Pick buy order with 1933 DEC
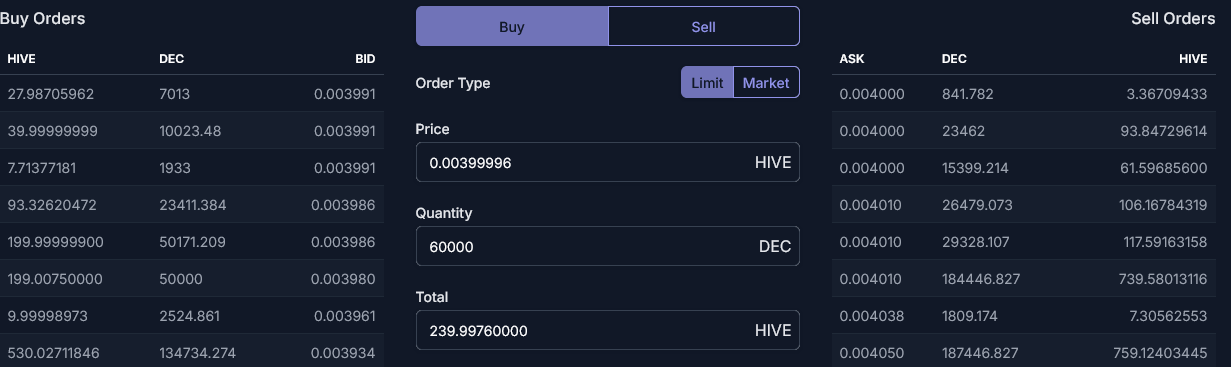 pos(190,168)
